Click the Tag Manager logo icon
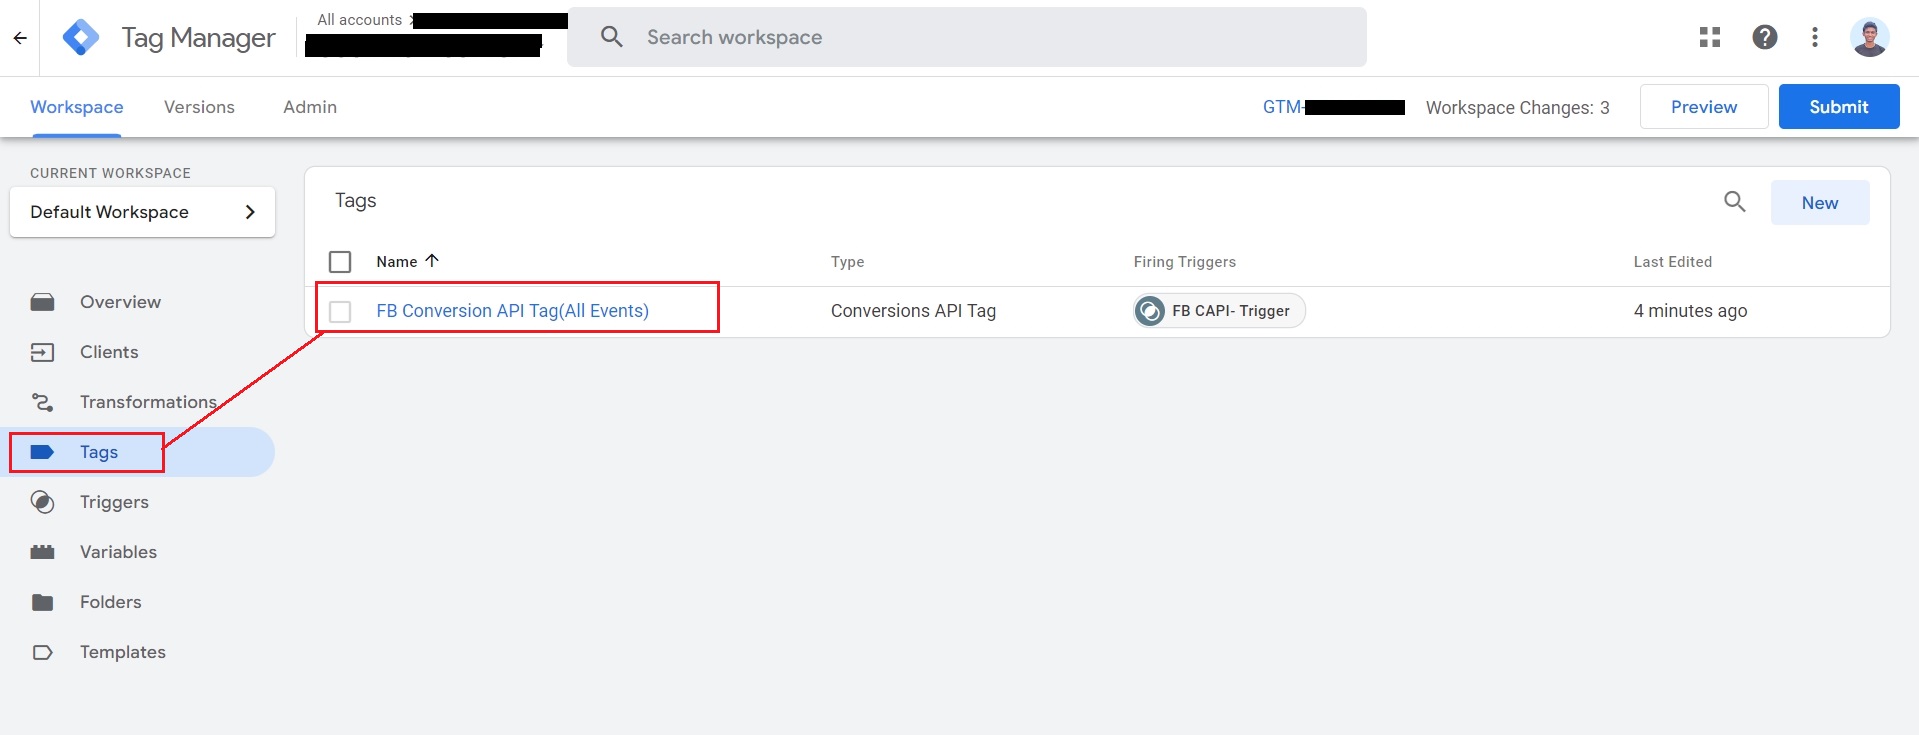This screenshot has height=735, width=1919. (81, 38)
